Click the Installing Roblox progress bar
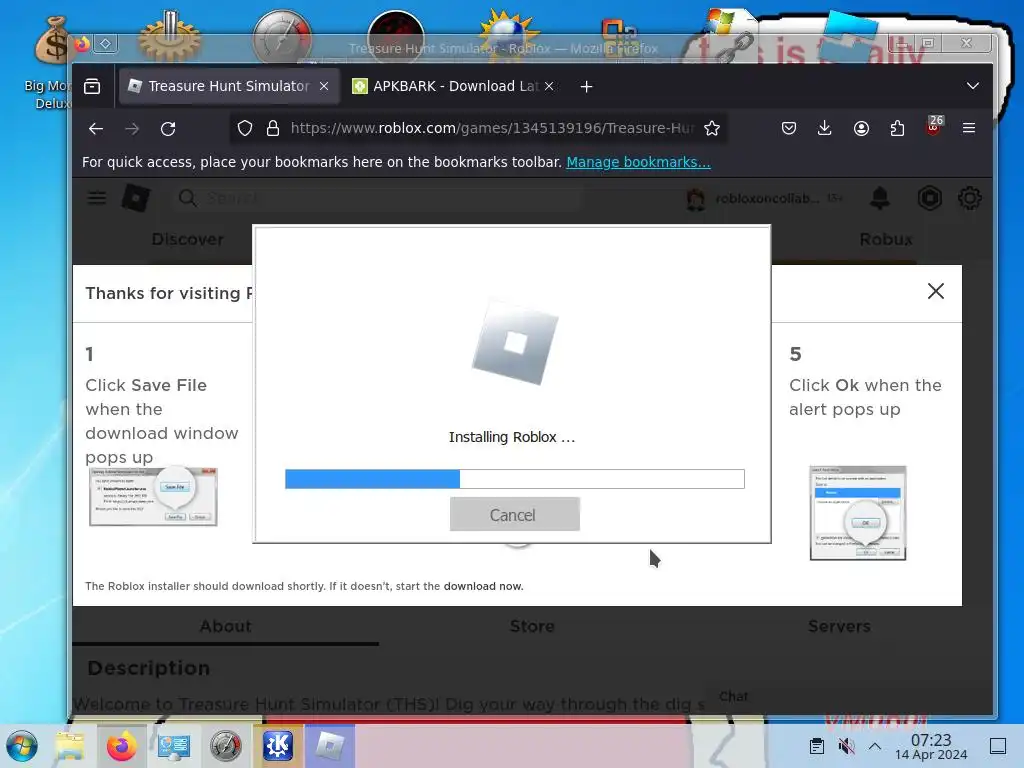 click(515, 479)
